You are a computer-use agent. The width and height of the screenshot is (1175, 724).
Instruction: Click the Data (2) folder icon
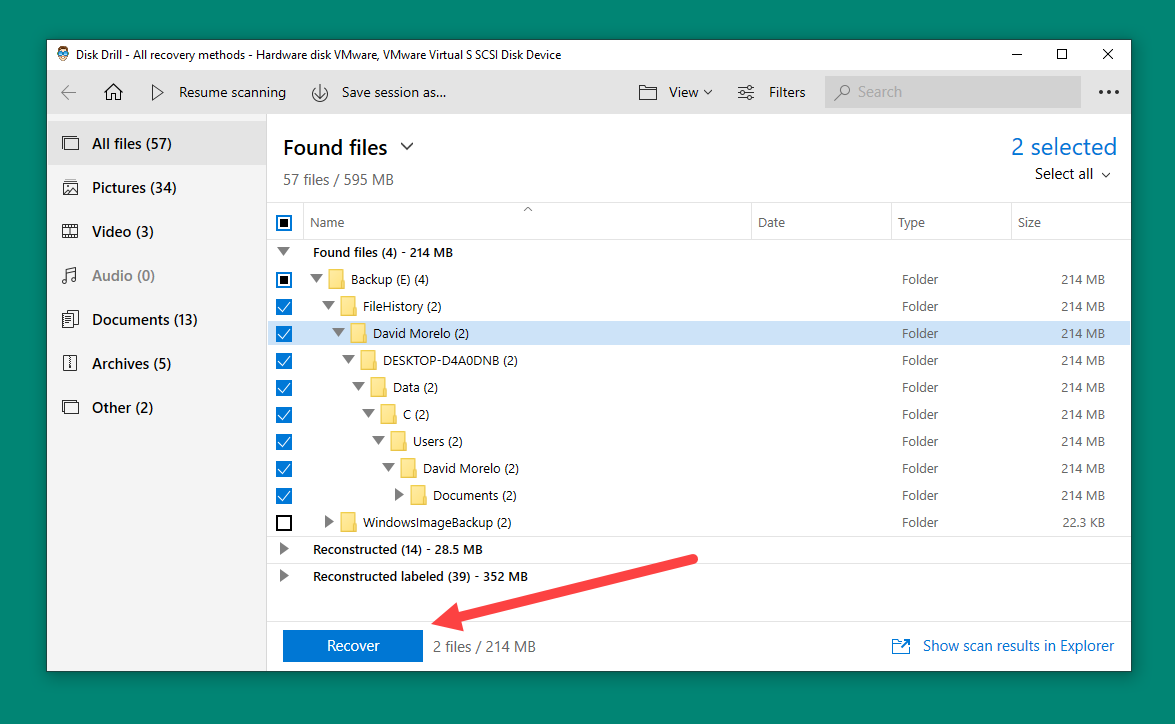tap(378, 387)
